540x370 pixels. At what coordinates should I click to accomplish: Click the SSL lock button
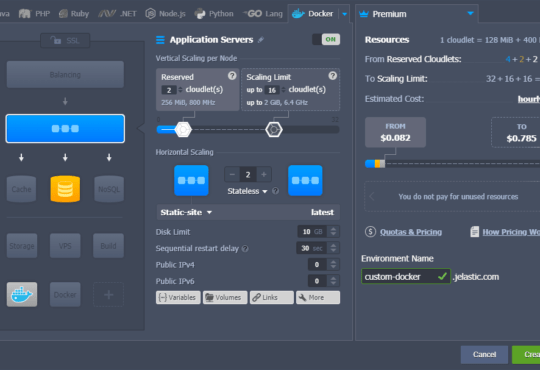pos(65,41)
